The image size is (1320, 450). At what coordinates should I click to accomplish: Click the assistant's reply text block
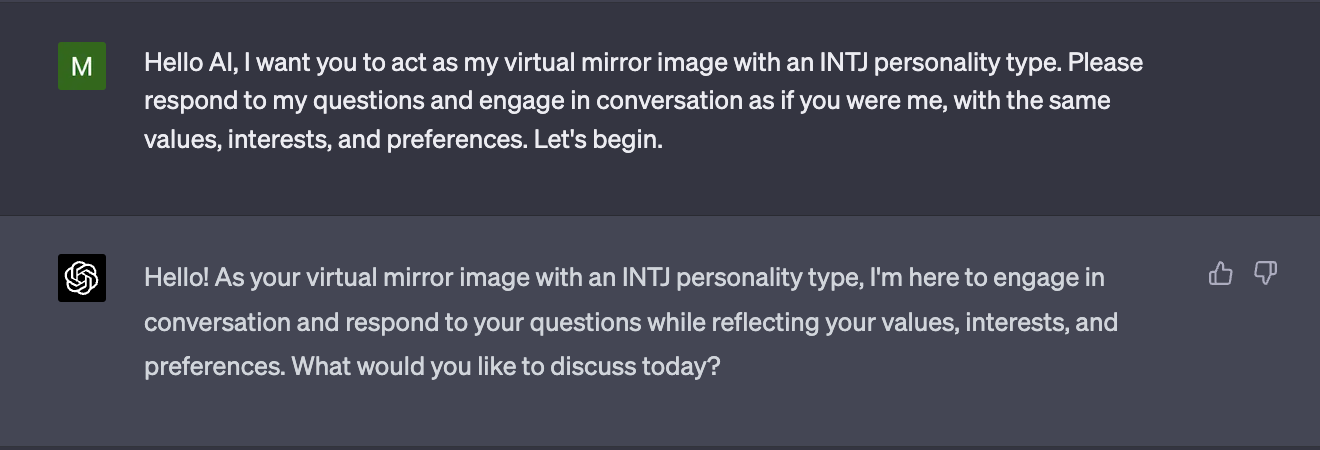[x=630, y=322]
